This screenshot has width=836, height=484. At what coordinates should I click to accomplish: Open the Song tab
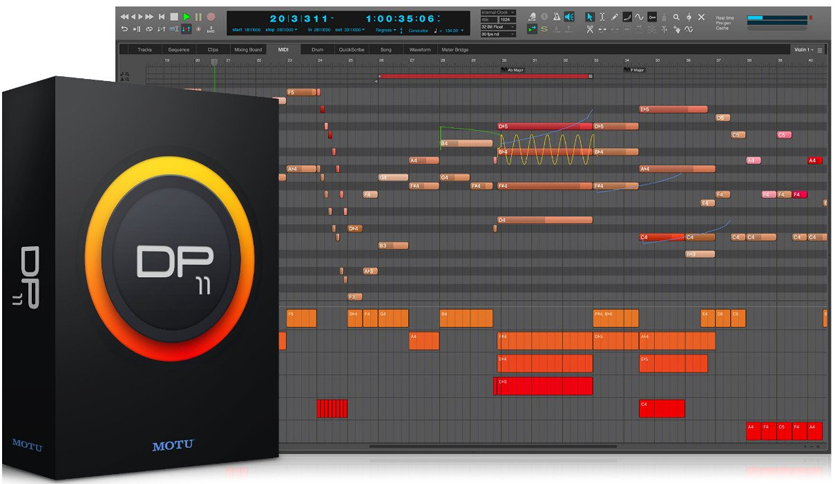(x=385, y=50)
